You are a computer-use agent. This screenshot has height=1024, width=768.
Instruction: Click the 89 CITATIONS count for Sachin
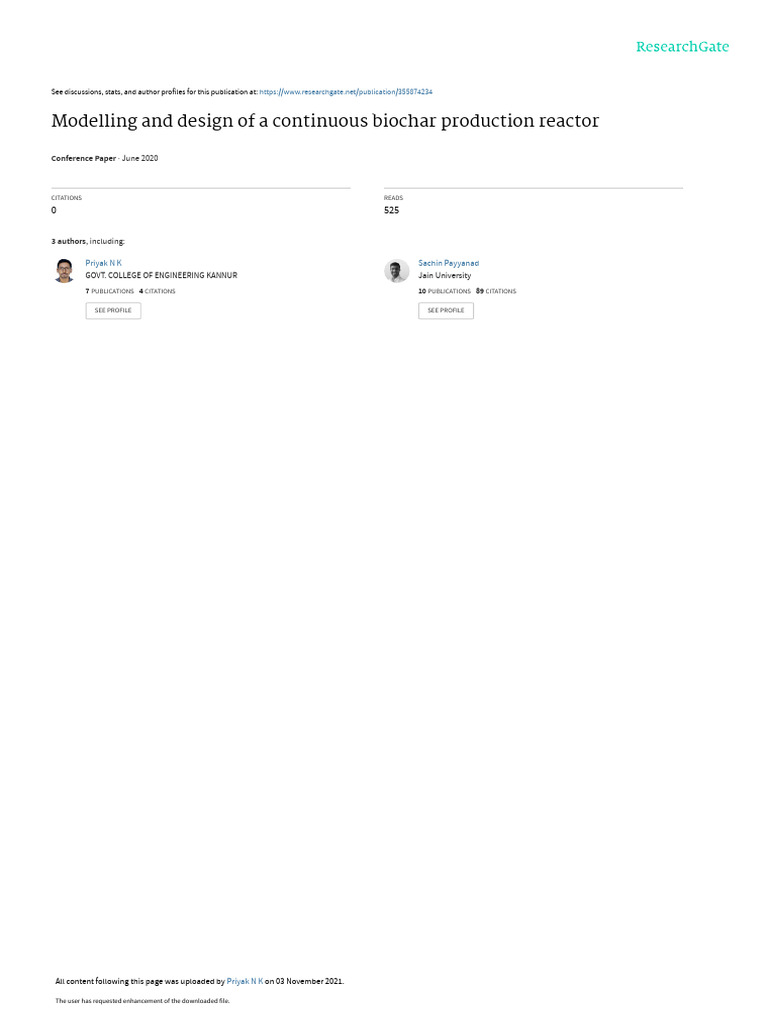(x=496, y=291)
